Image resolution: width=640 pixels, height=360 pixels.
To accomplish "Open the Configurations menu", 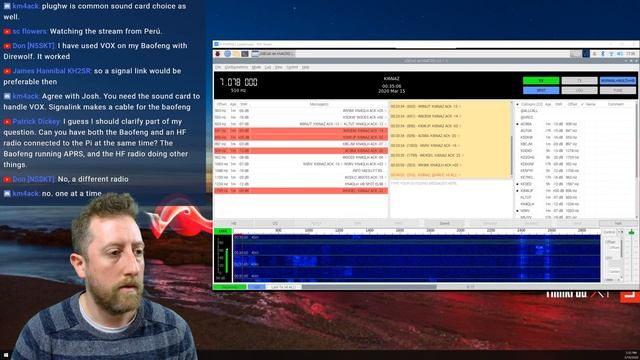I will pos(236,67).
